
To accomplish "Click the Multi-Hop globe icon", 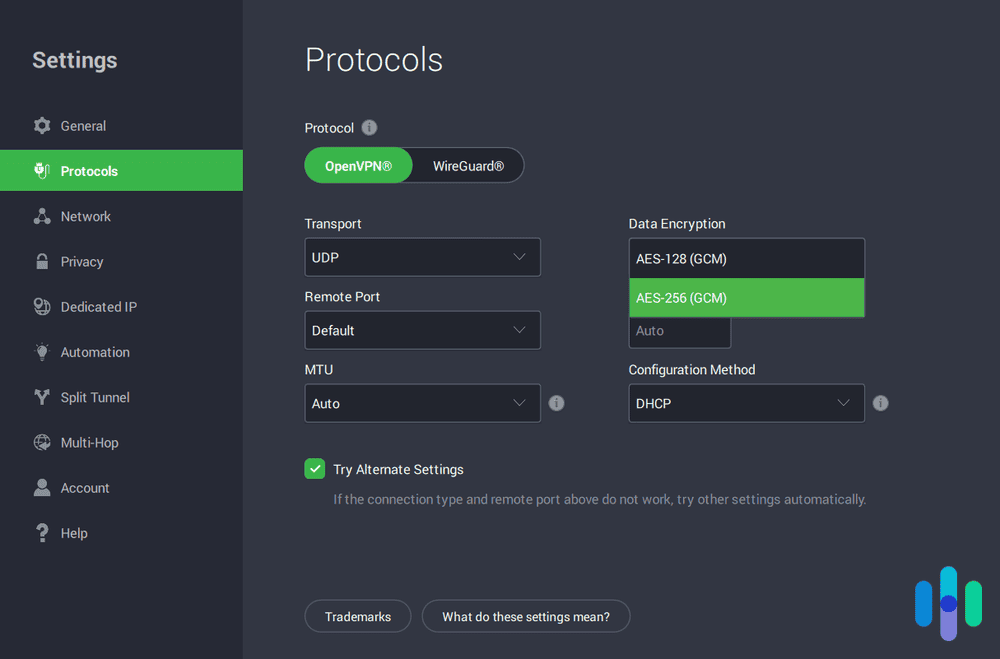I will click(x=41, y=442).
